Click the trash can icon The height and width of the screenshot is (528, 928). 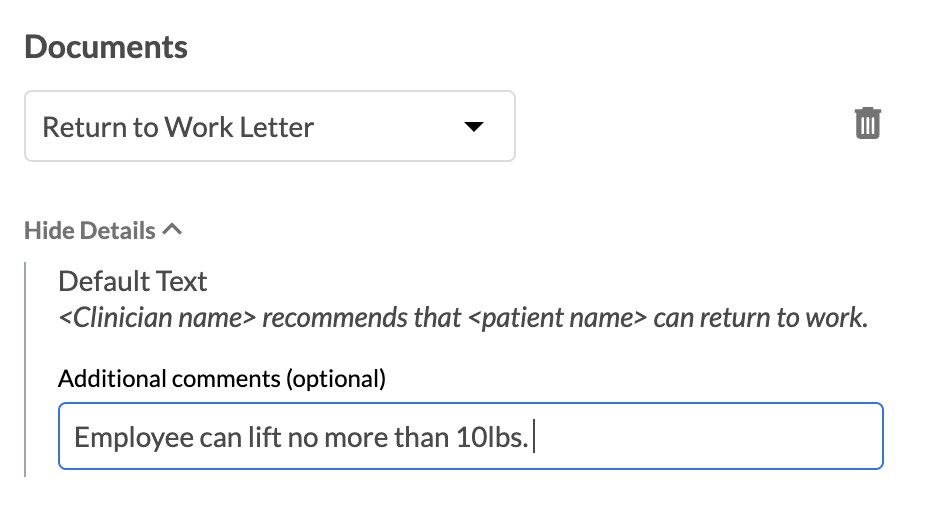coord(867,124)
